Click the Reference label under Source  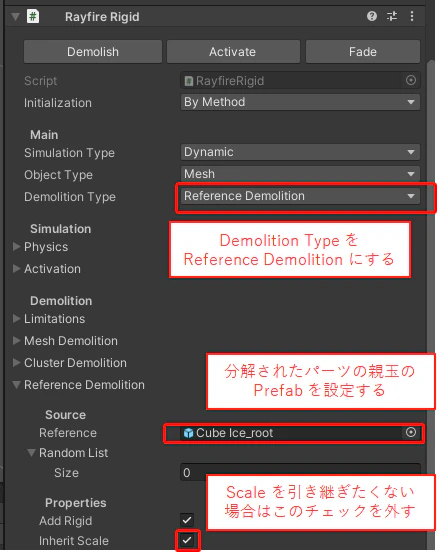coord(68,433)
